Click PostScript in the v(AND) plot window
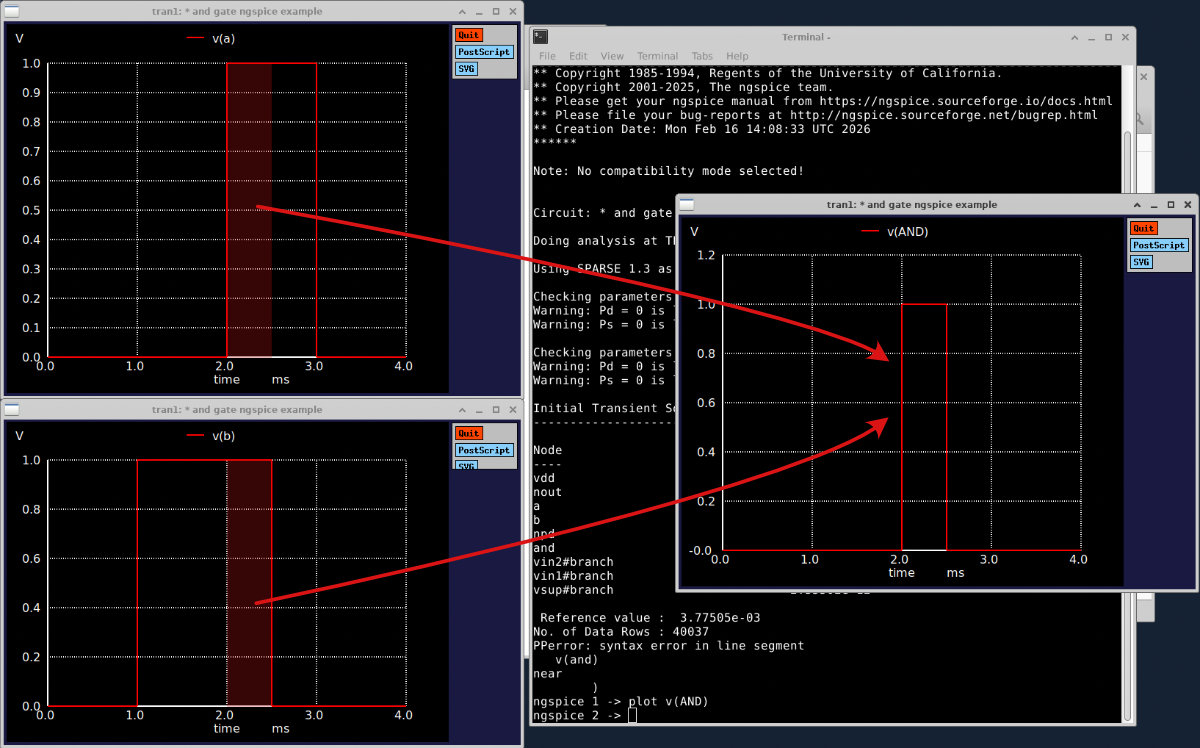Viewport: 1200px width, 748px height. [x=1159, y=245]
